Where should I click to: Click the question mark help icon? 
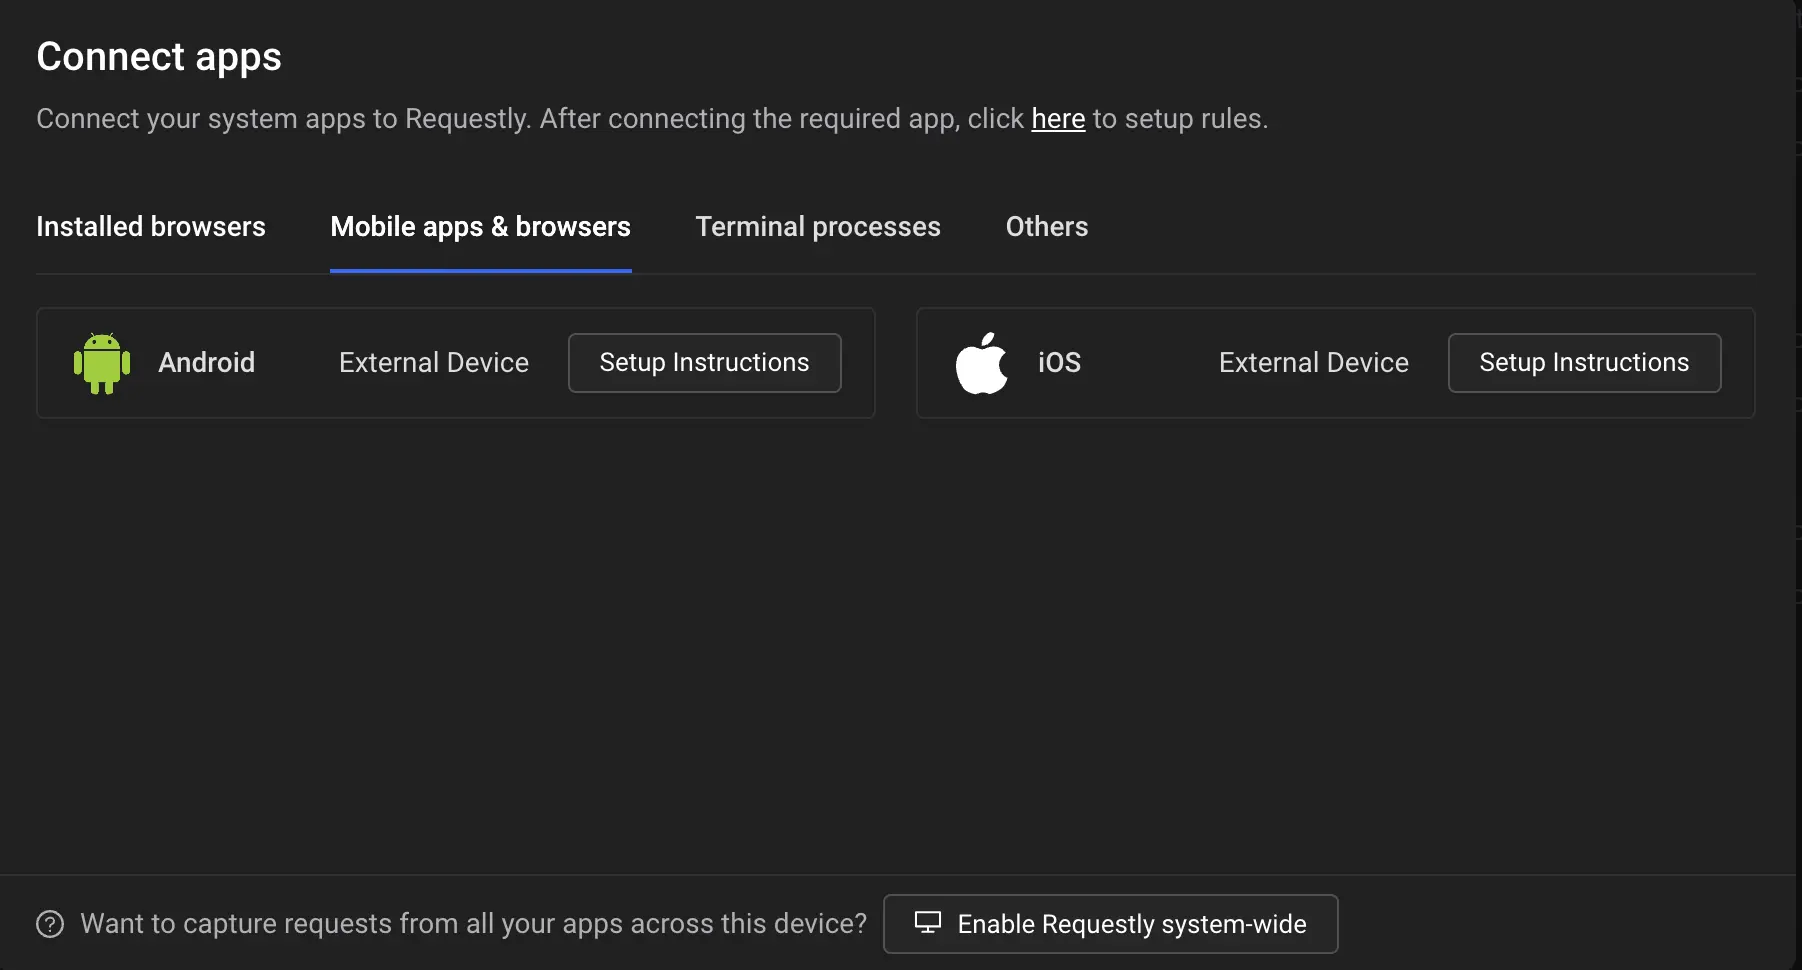(x=50, y=924)
